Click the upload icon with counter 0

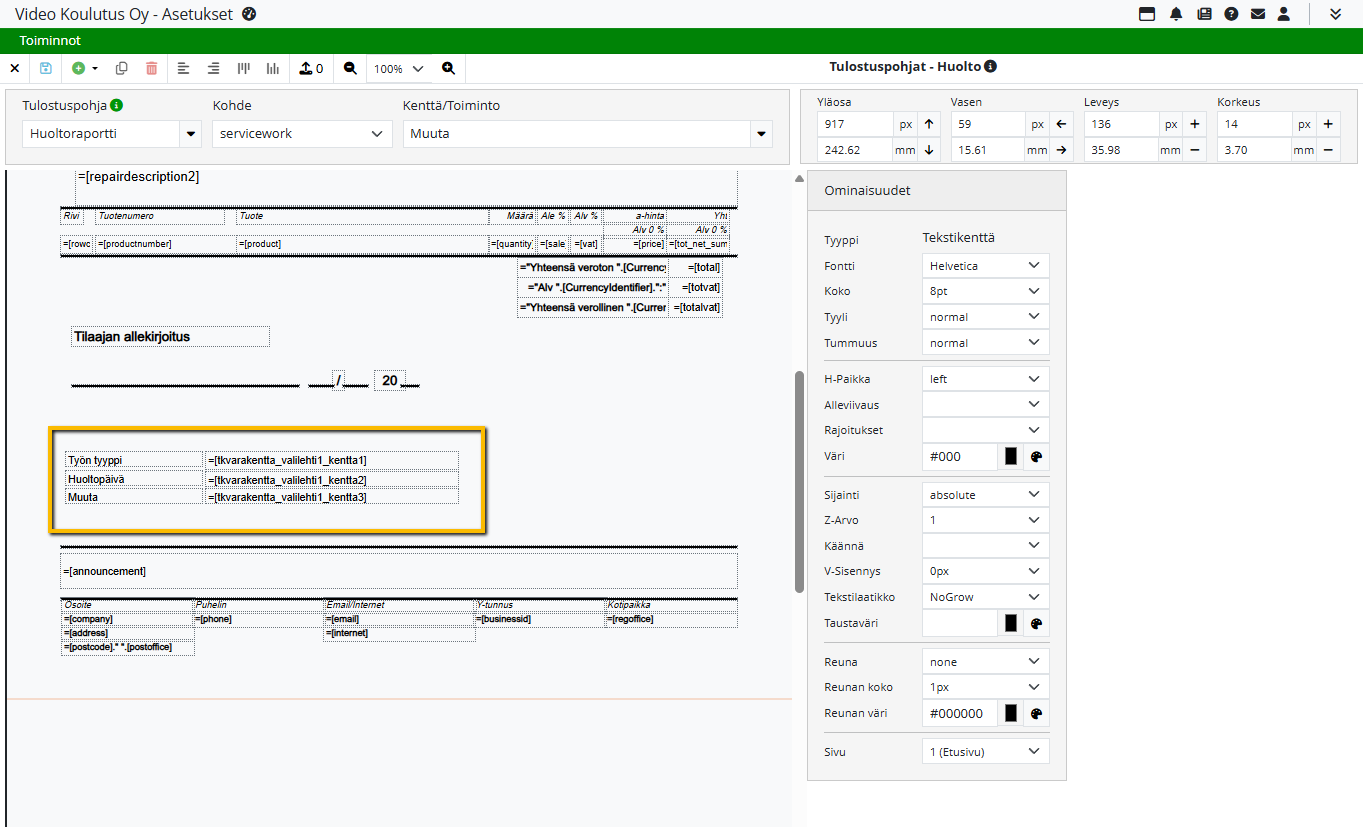point(311,68)
